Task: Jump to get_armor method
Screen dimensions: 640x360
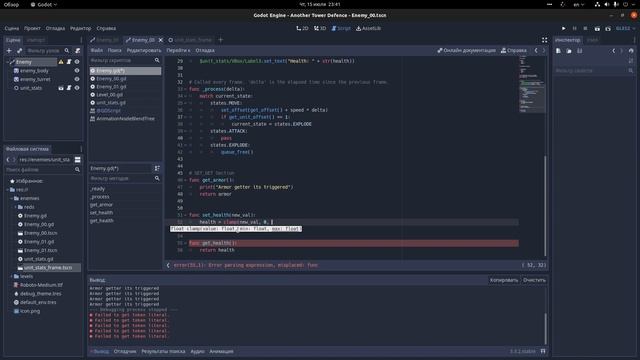Action: (x=101, y=204)
